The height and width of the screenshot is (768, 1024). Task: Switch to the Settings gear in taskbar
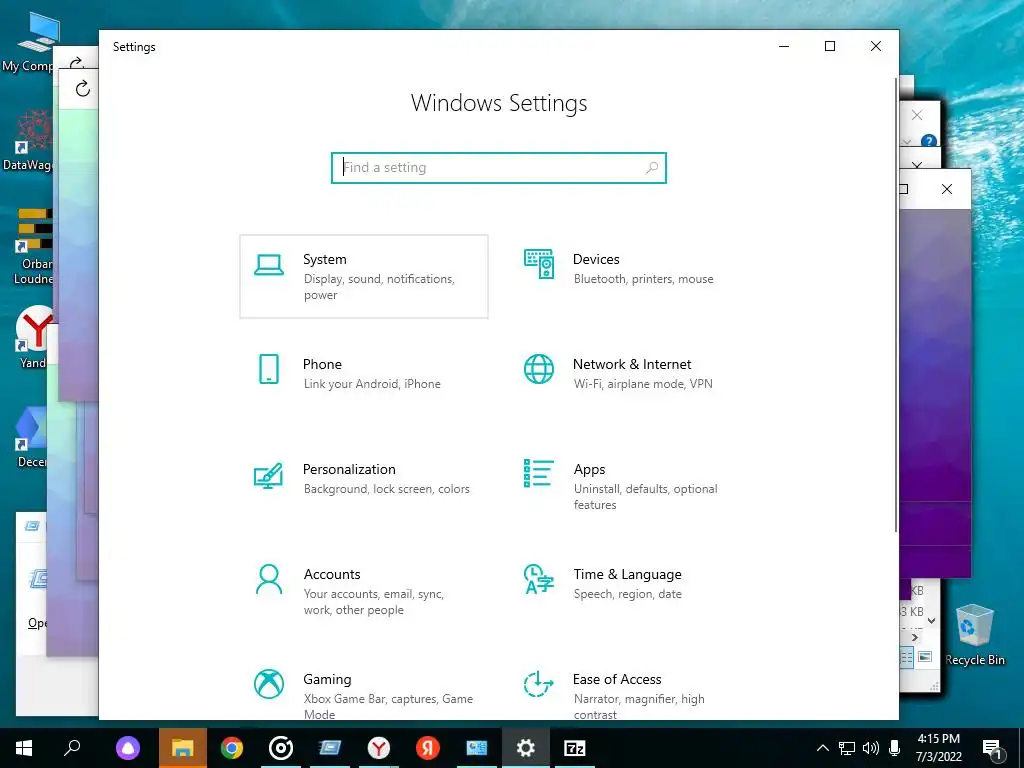(526, 748)
